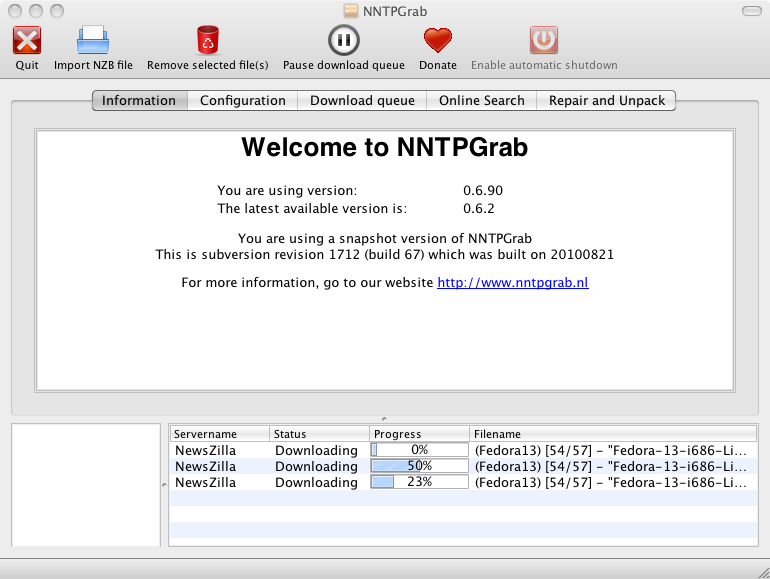Open the Download queue tab

pos(361,100)
